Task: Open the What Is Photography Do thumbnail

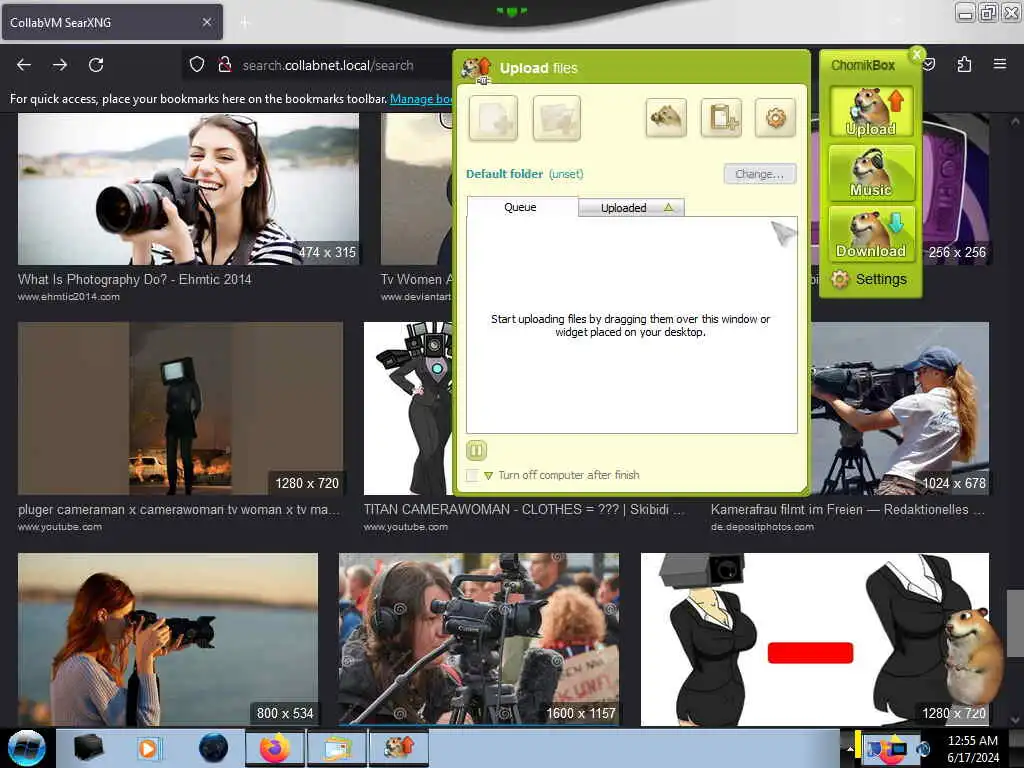Action: [x=188, y=189]
